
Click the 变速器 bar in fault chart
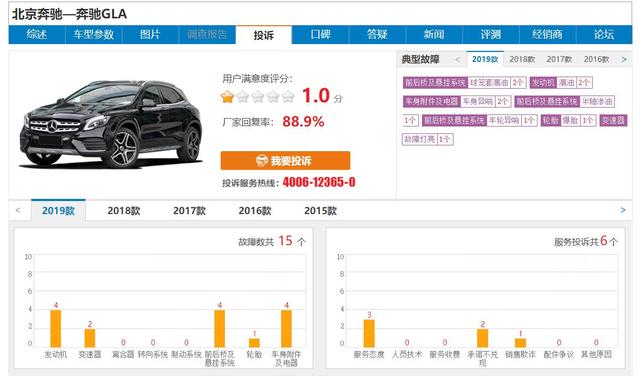coord(90,338)
